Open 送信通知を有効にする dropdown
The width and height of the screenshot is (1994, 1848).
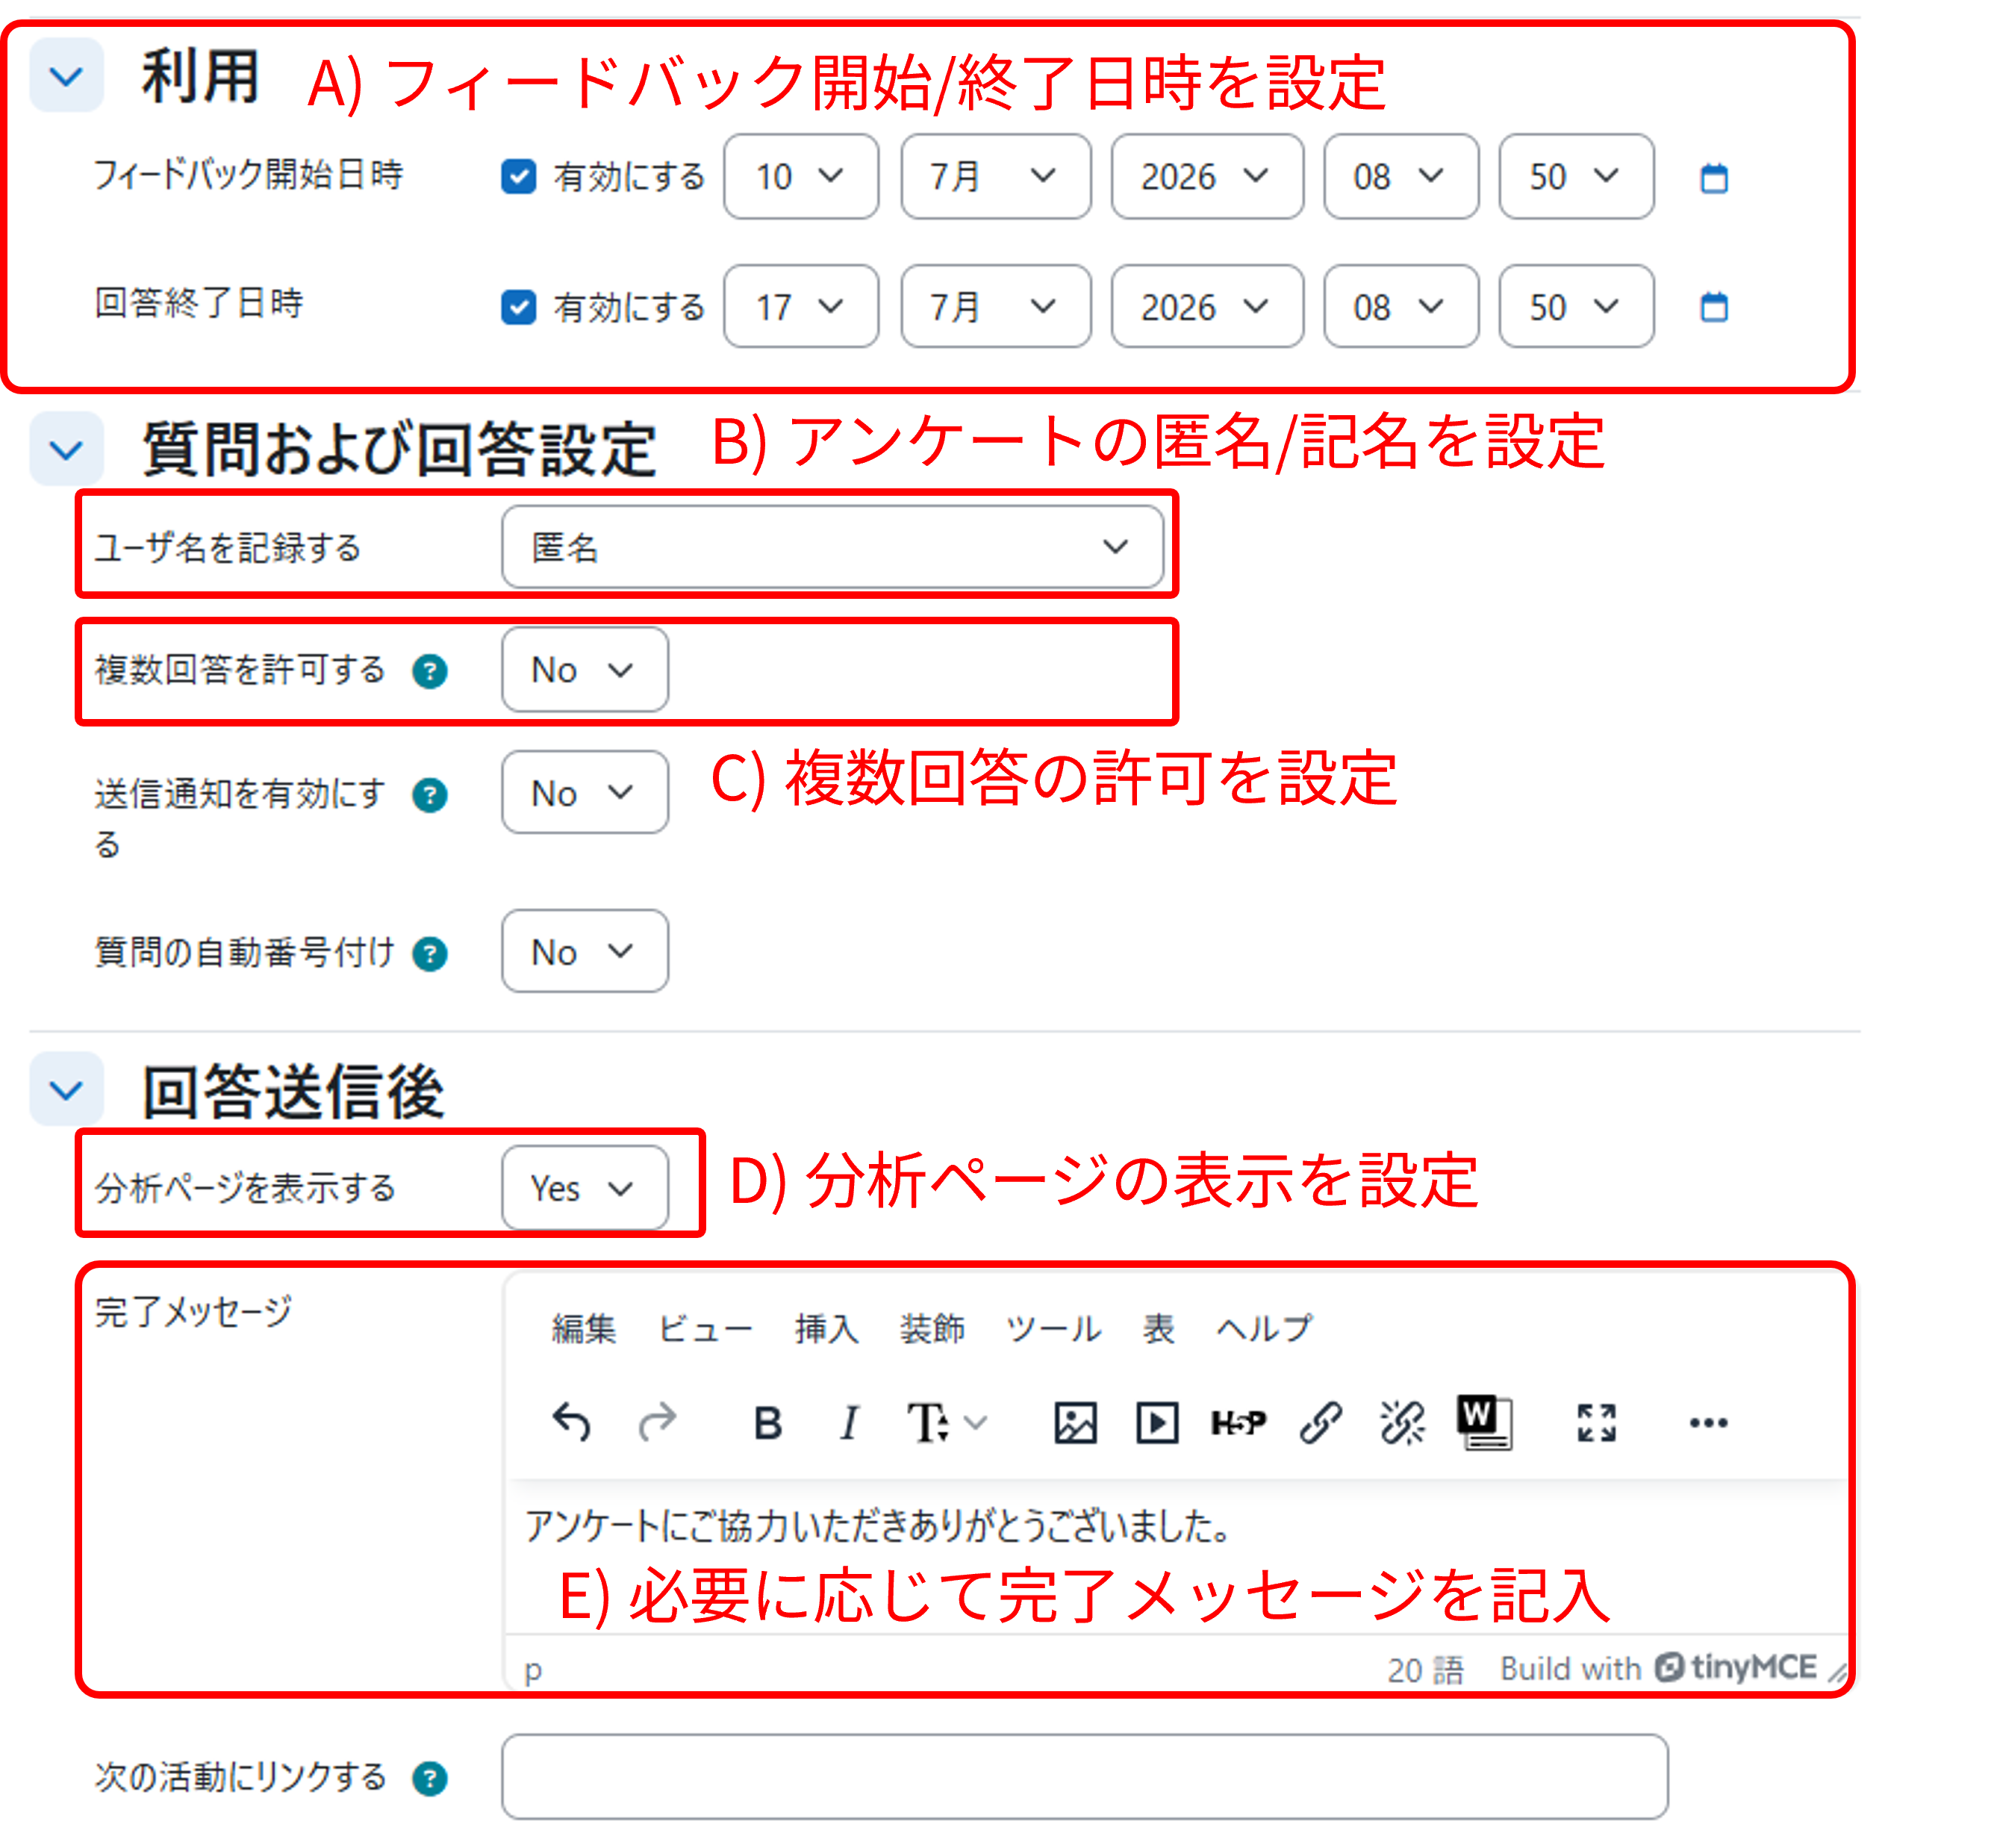pos(585,793)
